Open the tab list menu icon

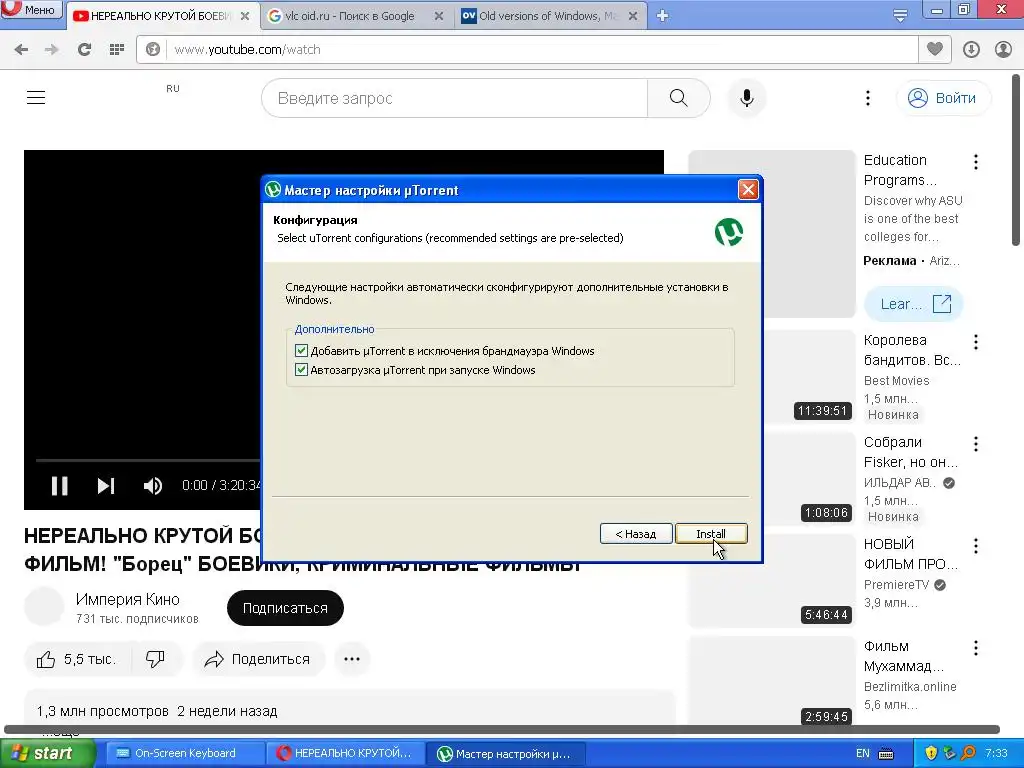pyautogui.click(x=900, y=16)
